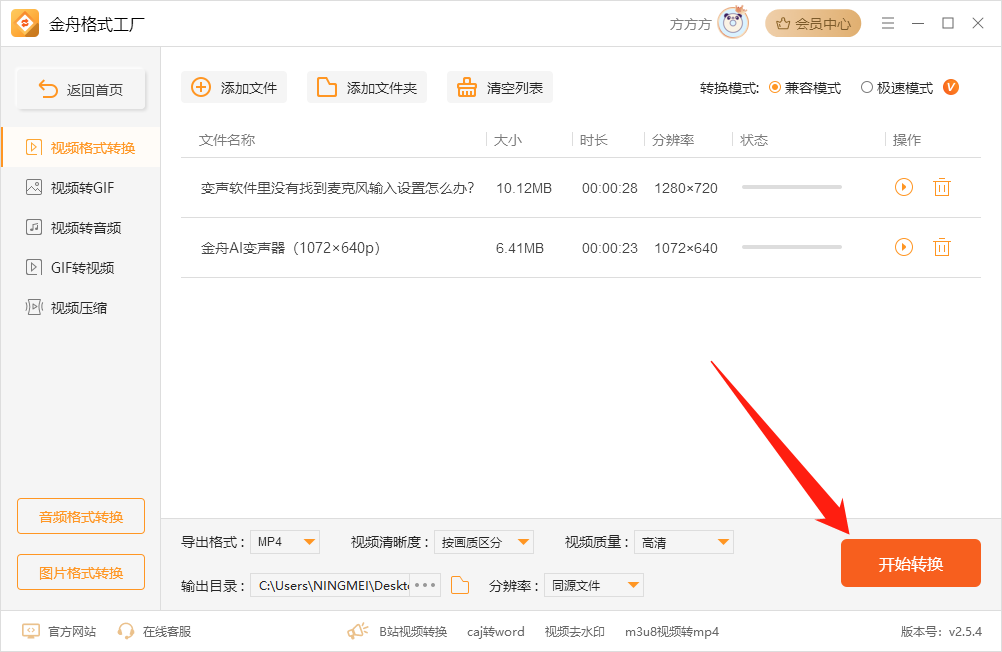Delete the 金舟AI变声器 file via trash icon
Image resolution: width=1002 pixels, height=652 pixels.
pos(941,247)
